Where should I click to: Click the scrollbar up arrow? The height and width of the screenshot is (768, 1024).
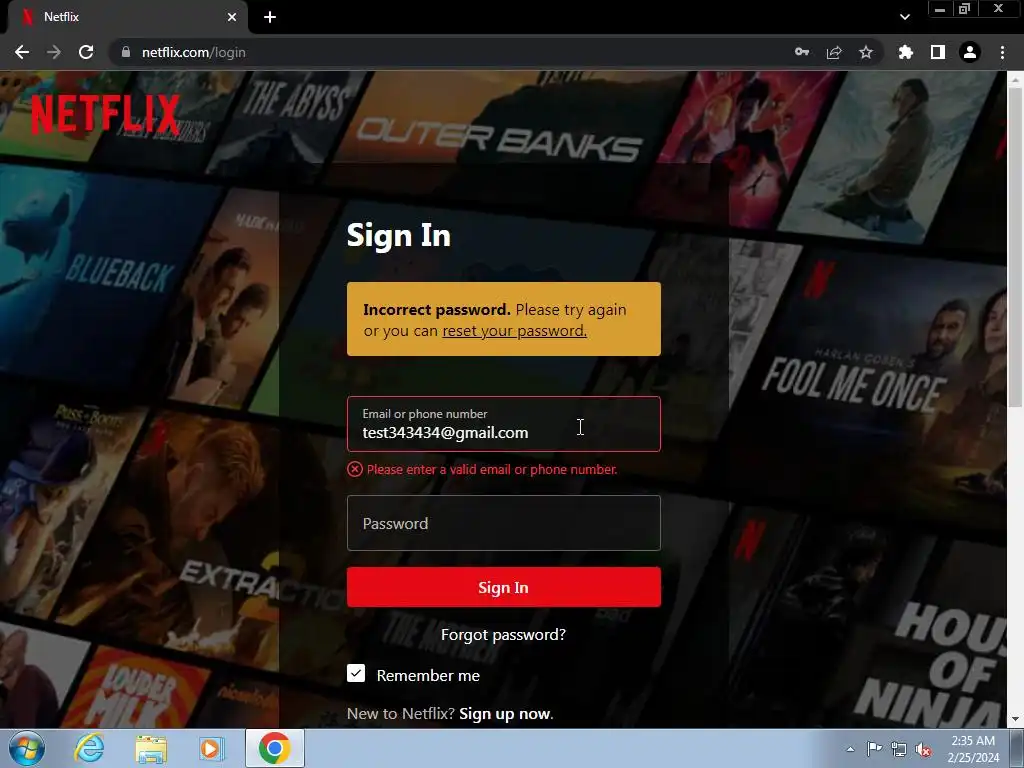1016,79
